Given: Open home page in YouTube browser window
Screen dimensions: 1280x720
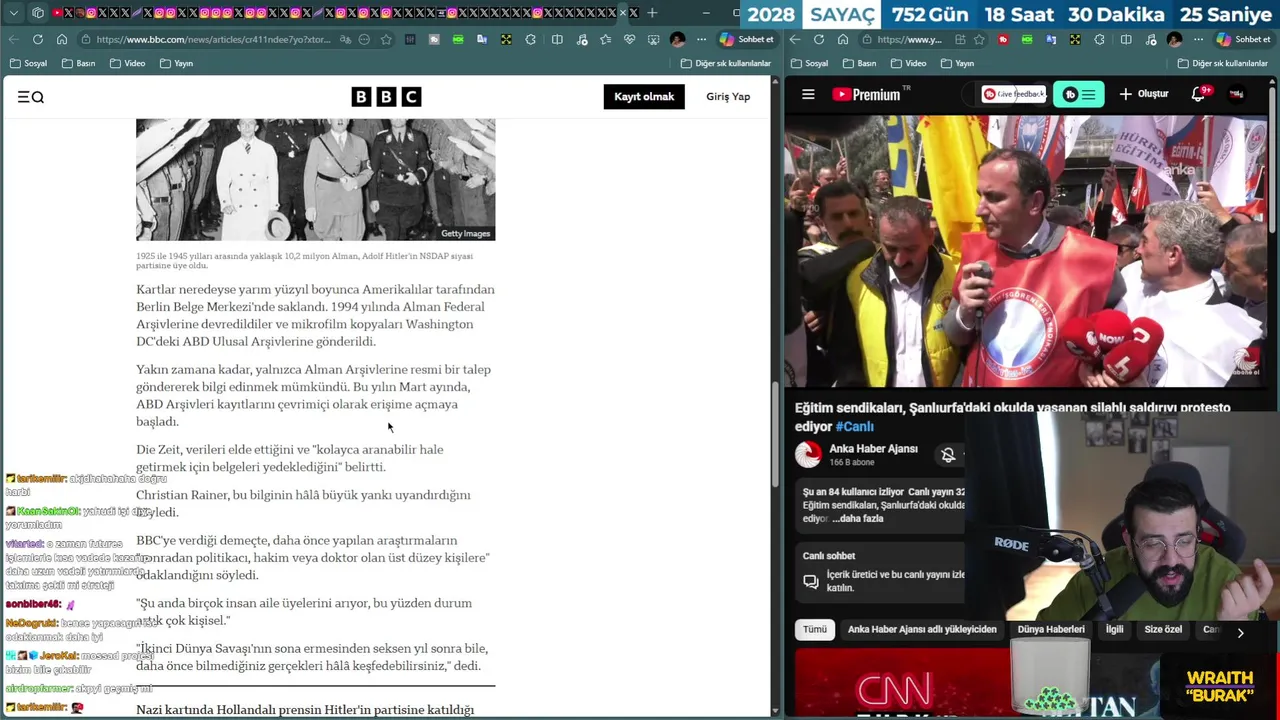Looking at the screenshot, I should (x=843, y=39).
